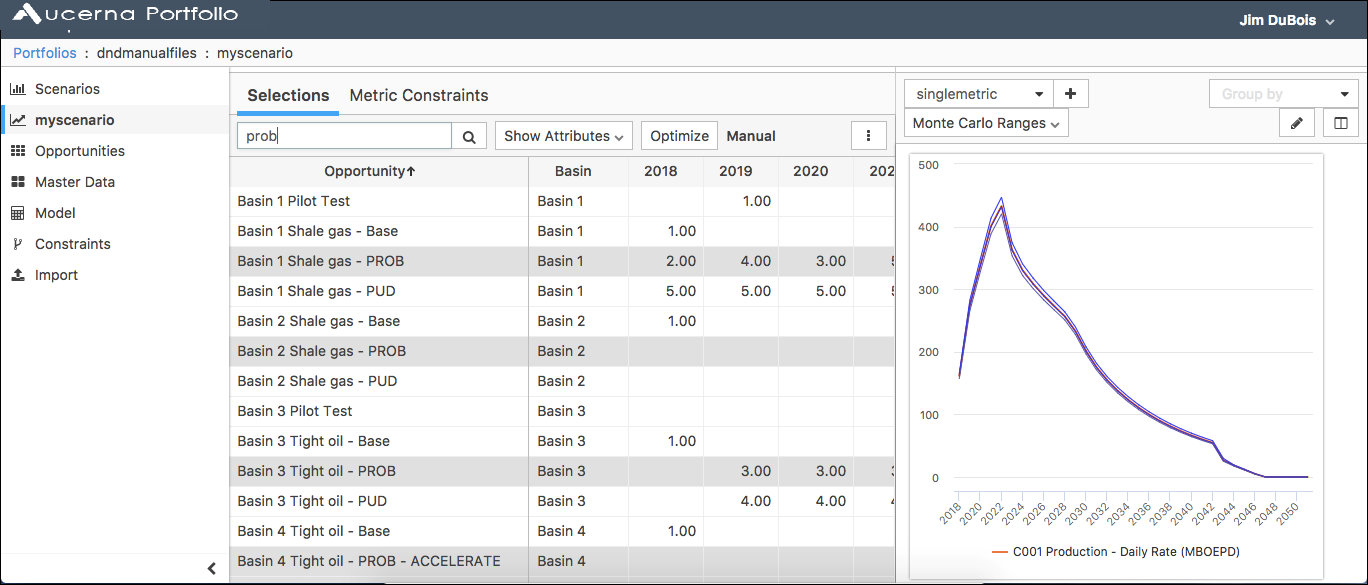Screen dimensions: 1368x585
Task: Click the C001 Production legend color line
Action: 1000,552
